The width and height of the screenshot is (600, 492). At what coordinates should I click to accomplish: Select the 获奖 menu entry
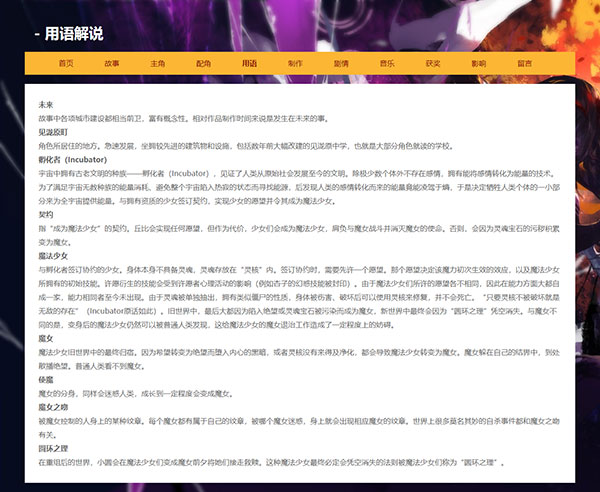coord(432,63)
